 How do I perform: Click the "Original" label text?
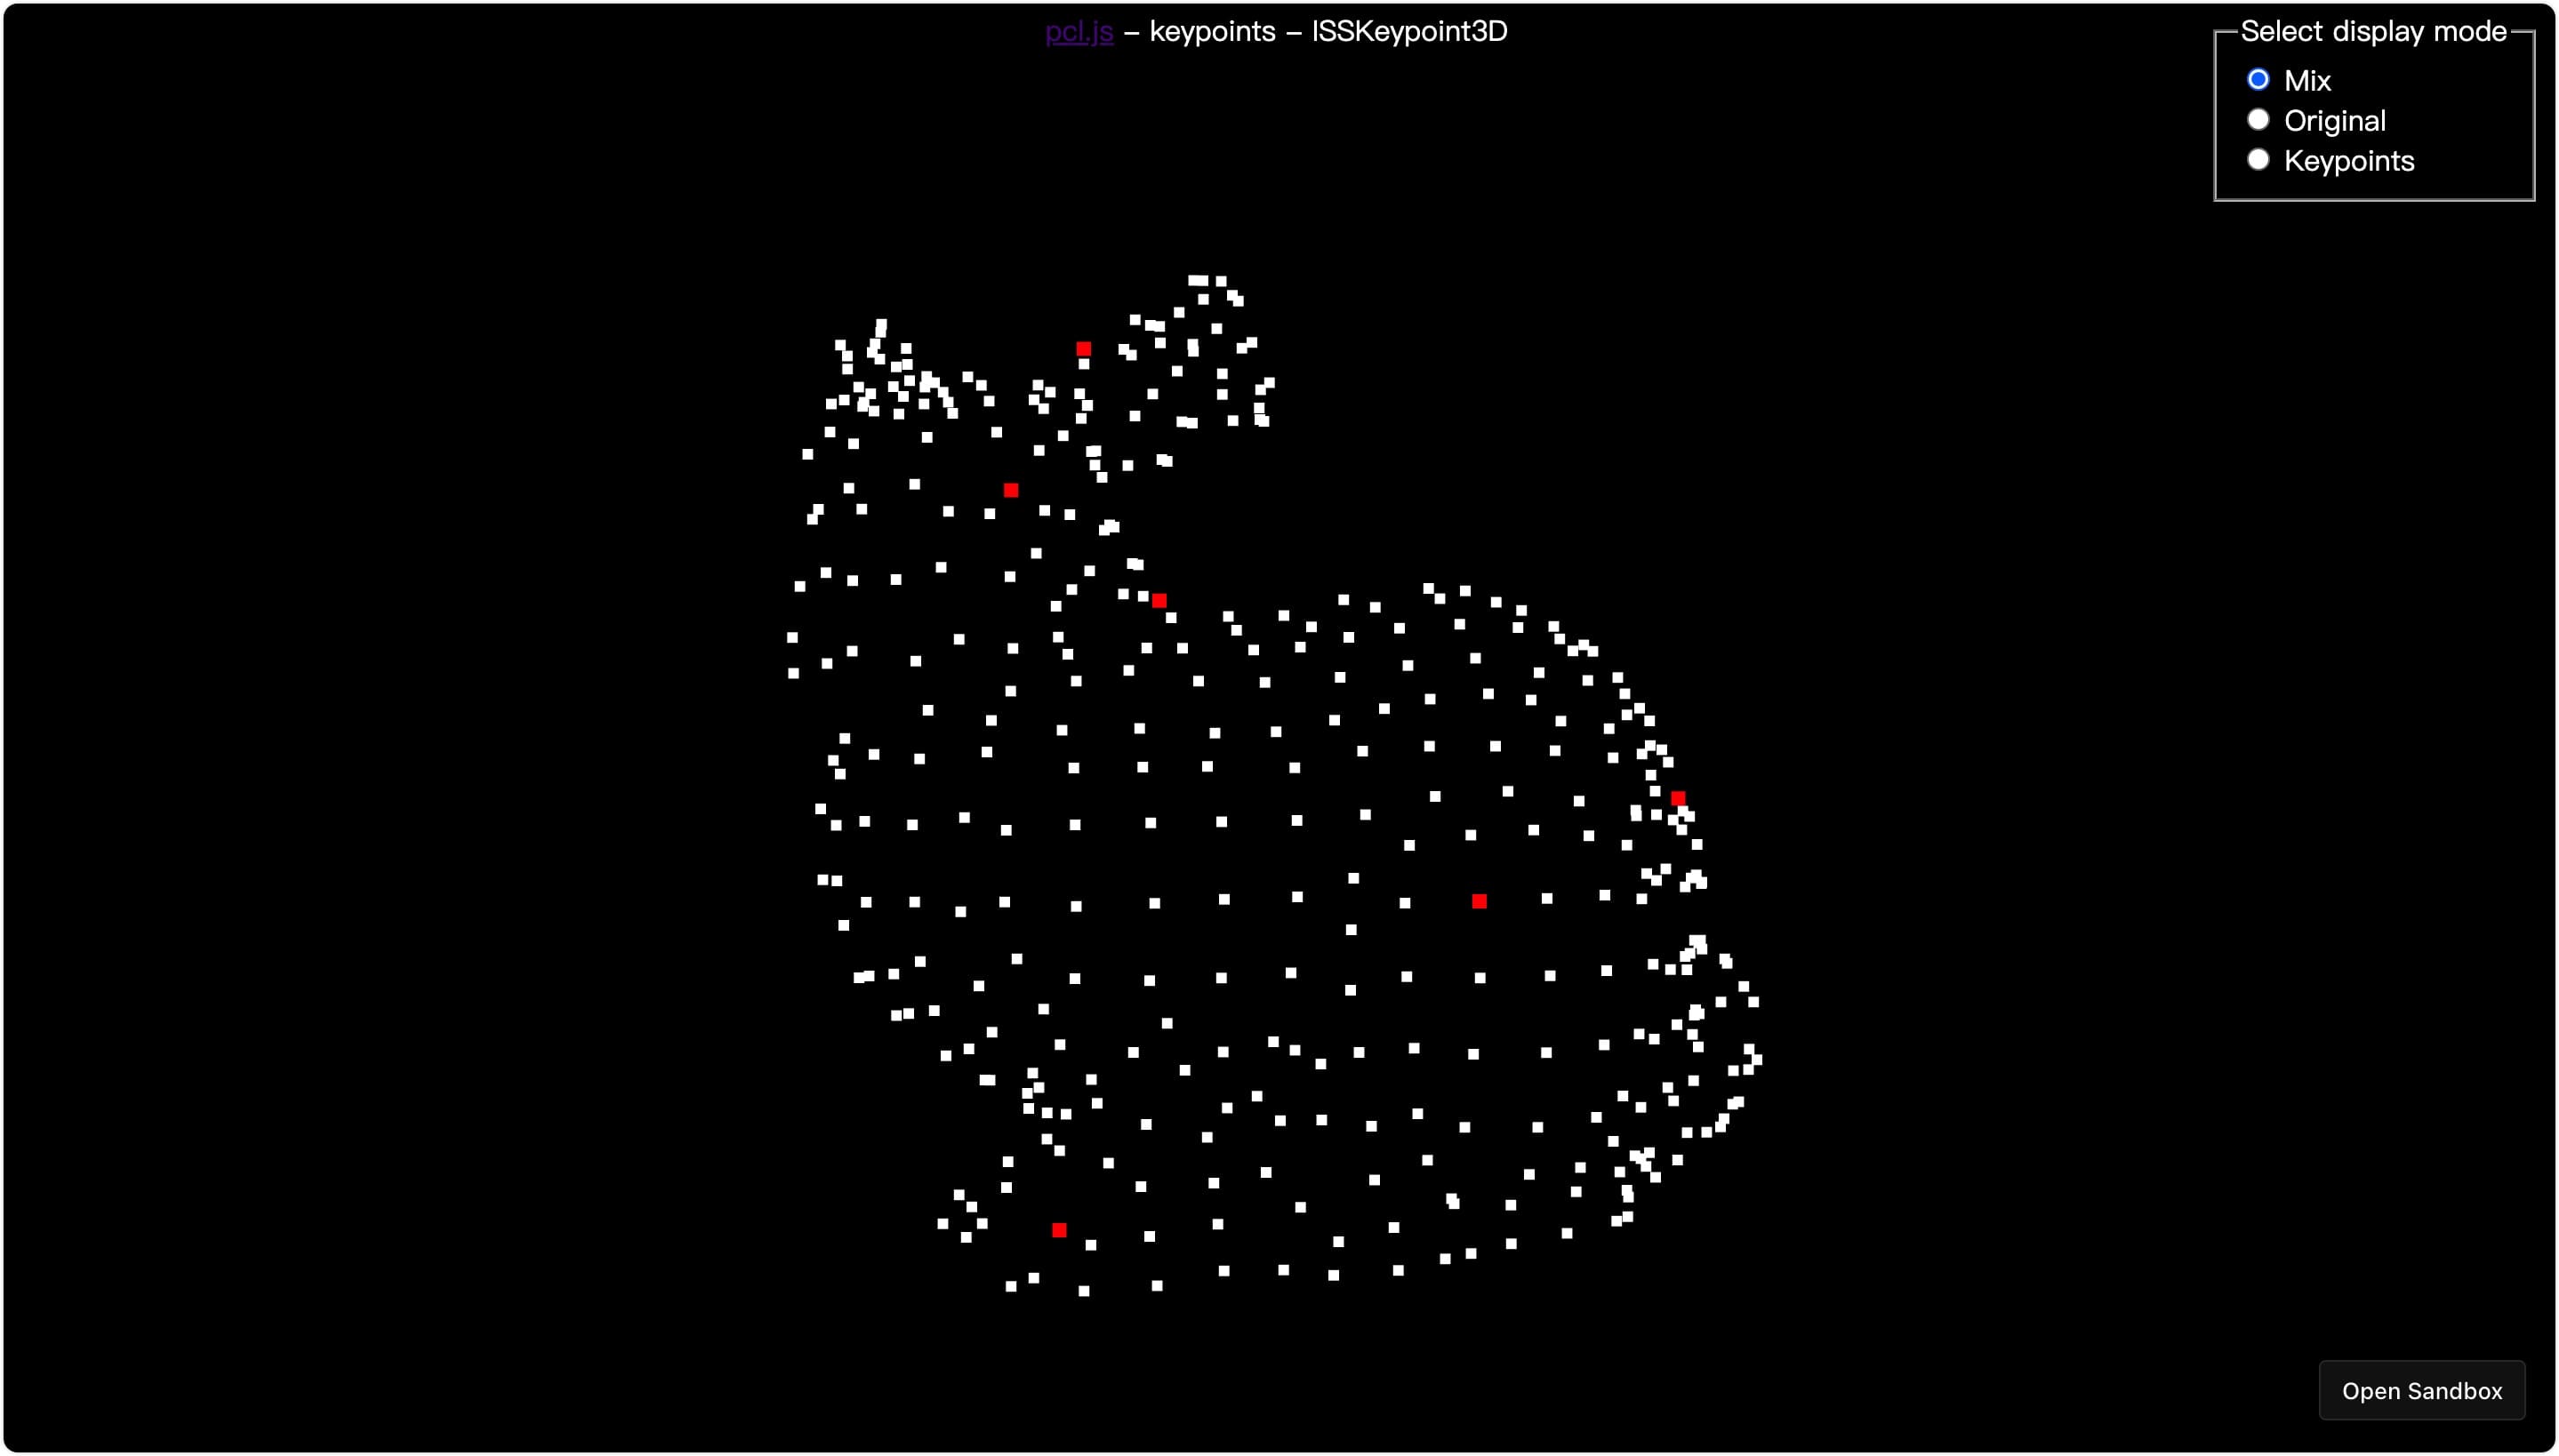2334,121
